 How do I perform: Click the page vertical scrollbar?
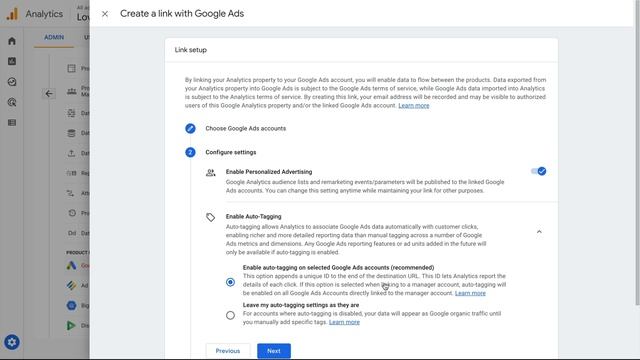pos(637,153)
